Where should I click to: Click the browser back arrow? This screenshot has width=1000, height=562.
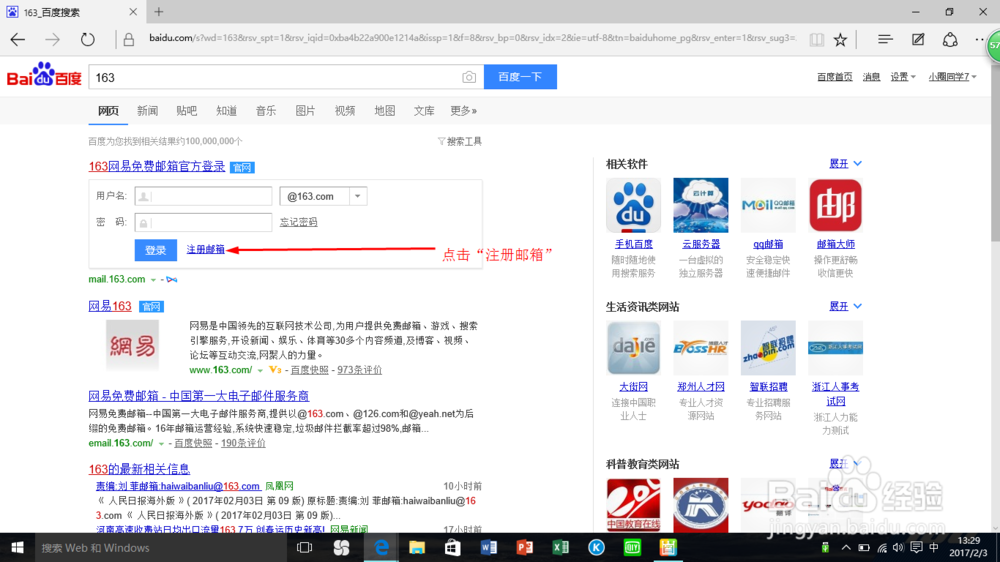pos(18,40)
